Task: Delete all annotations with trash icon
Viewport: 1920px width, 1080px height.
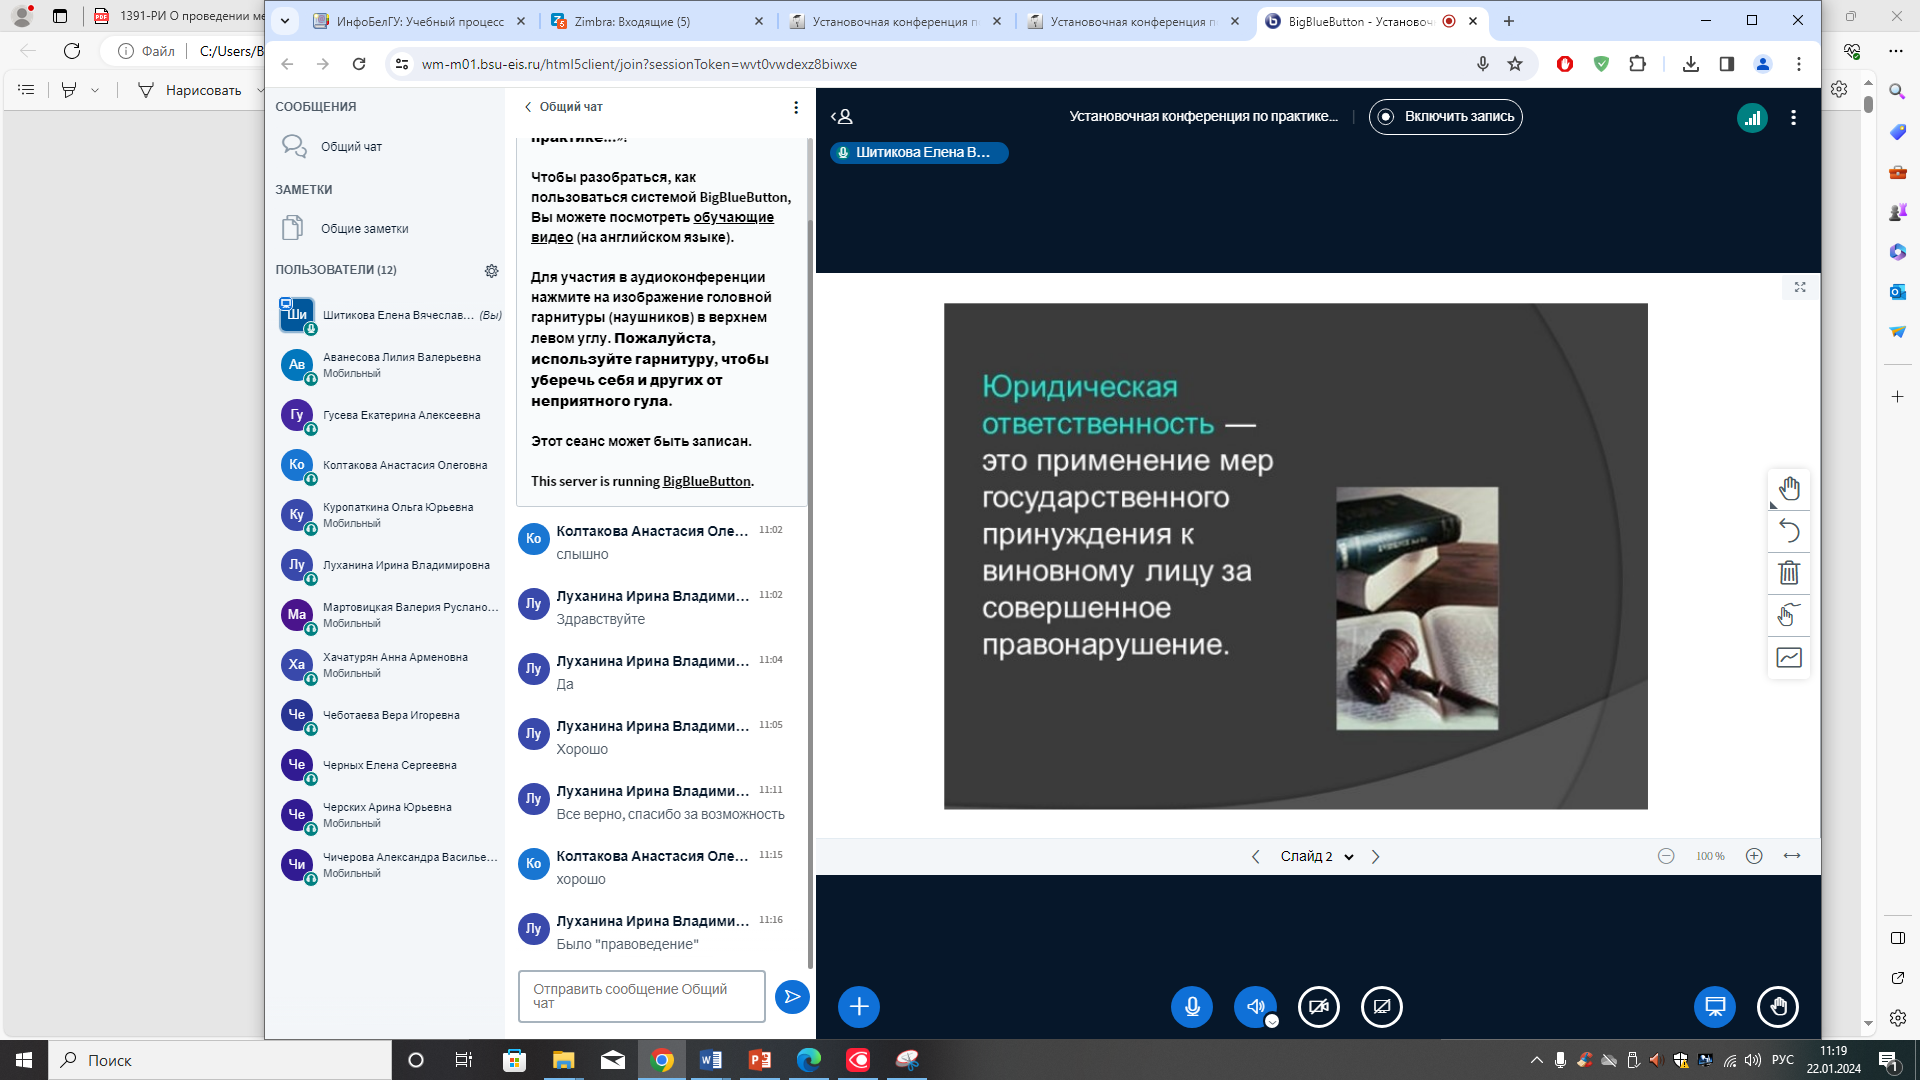Action: [x=1789, y=573]
